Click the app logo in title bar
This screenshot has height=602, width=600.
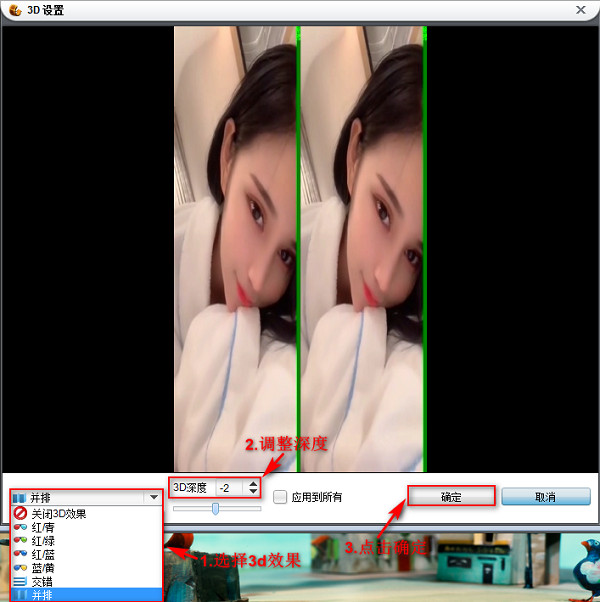click(15, 10)
